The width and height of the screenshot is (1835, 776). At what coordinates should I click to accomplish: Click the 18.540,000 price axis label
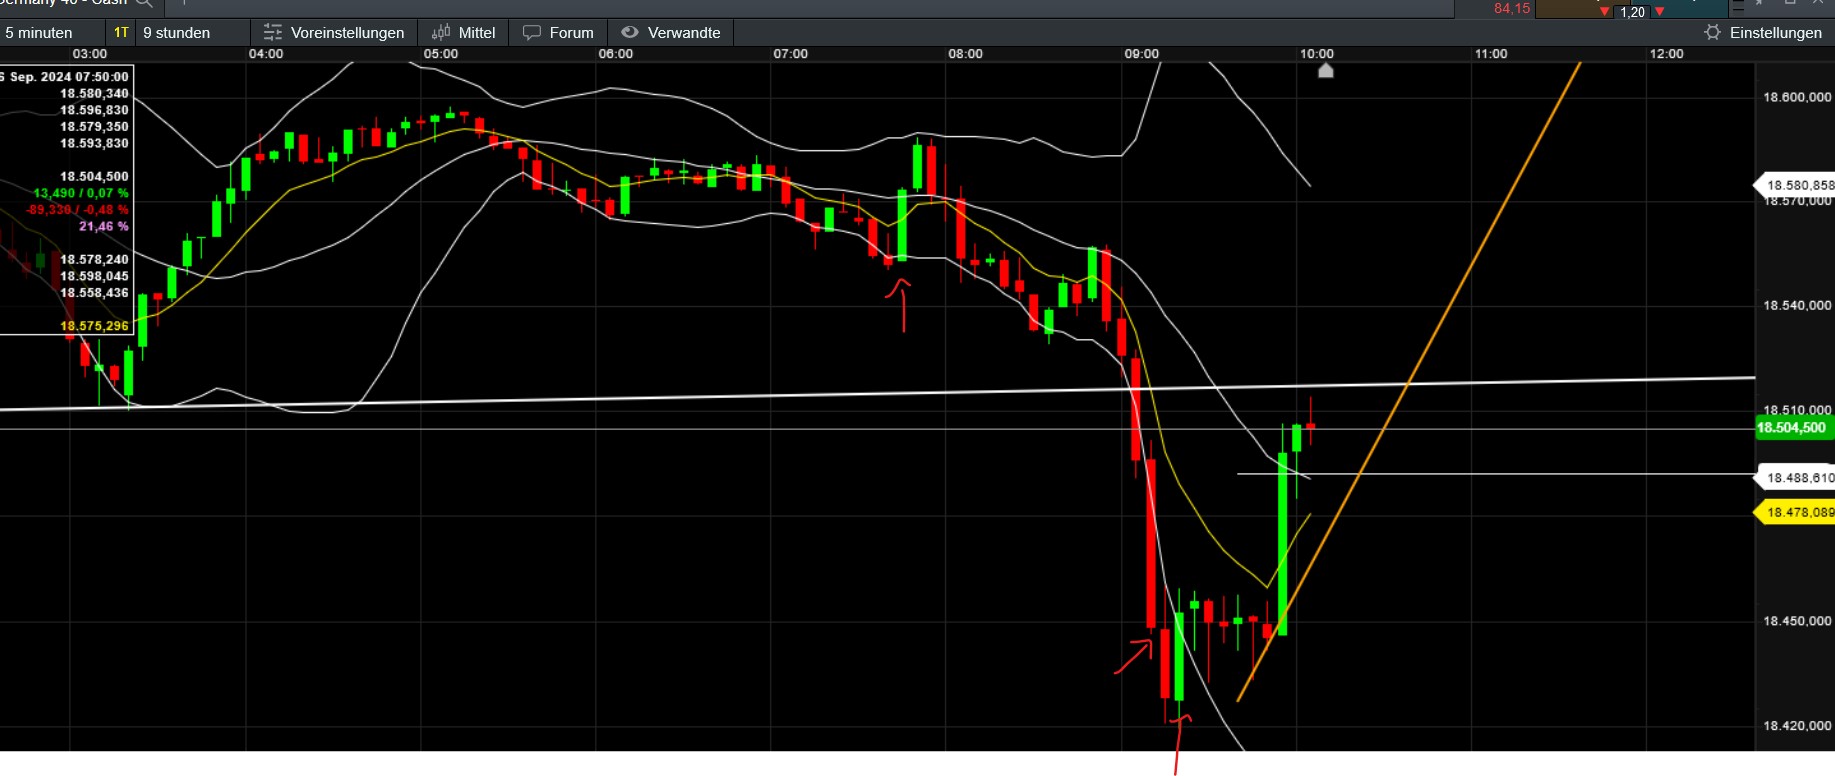[1797, 306]
